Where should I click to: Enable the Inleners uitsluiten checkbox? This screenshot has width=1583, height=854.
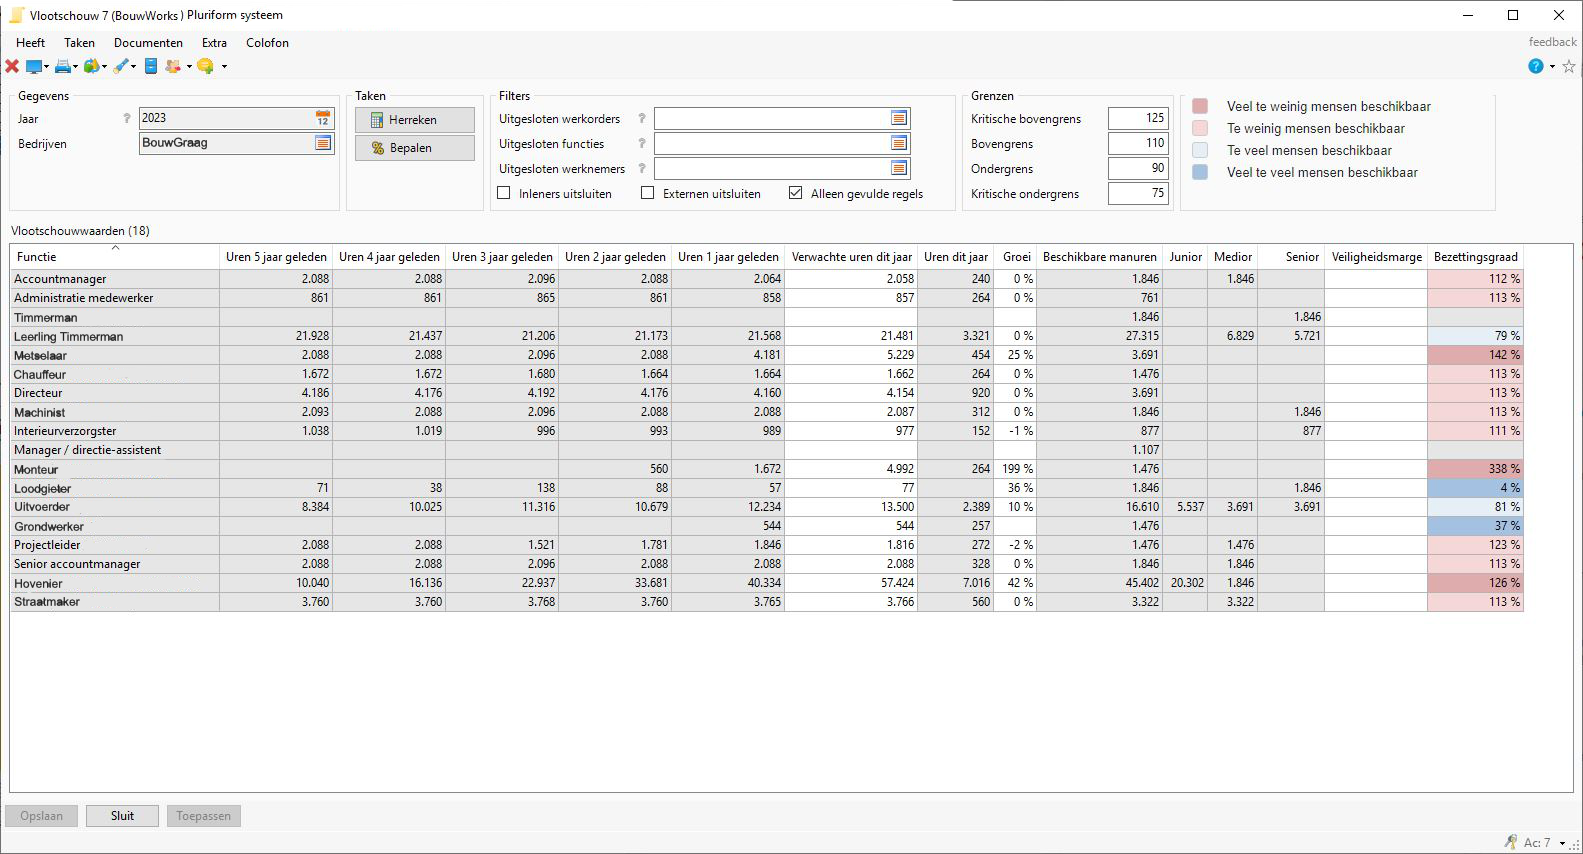504,193
